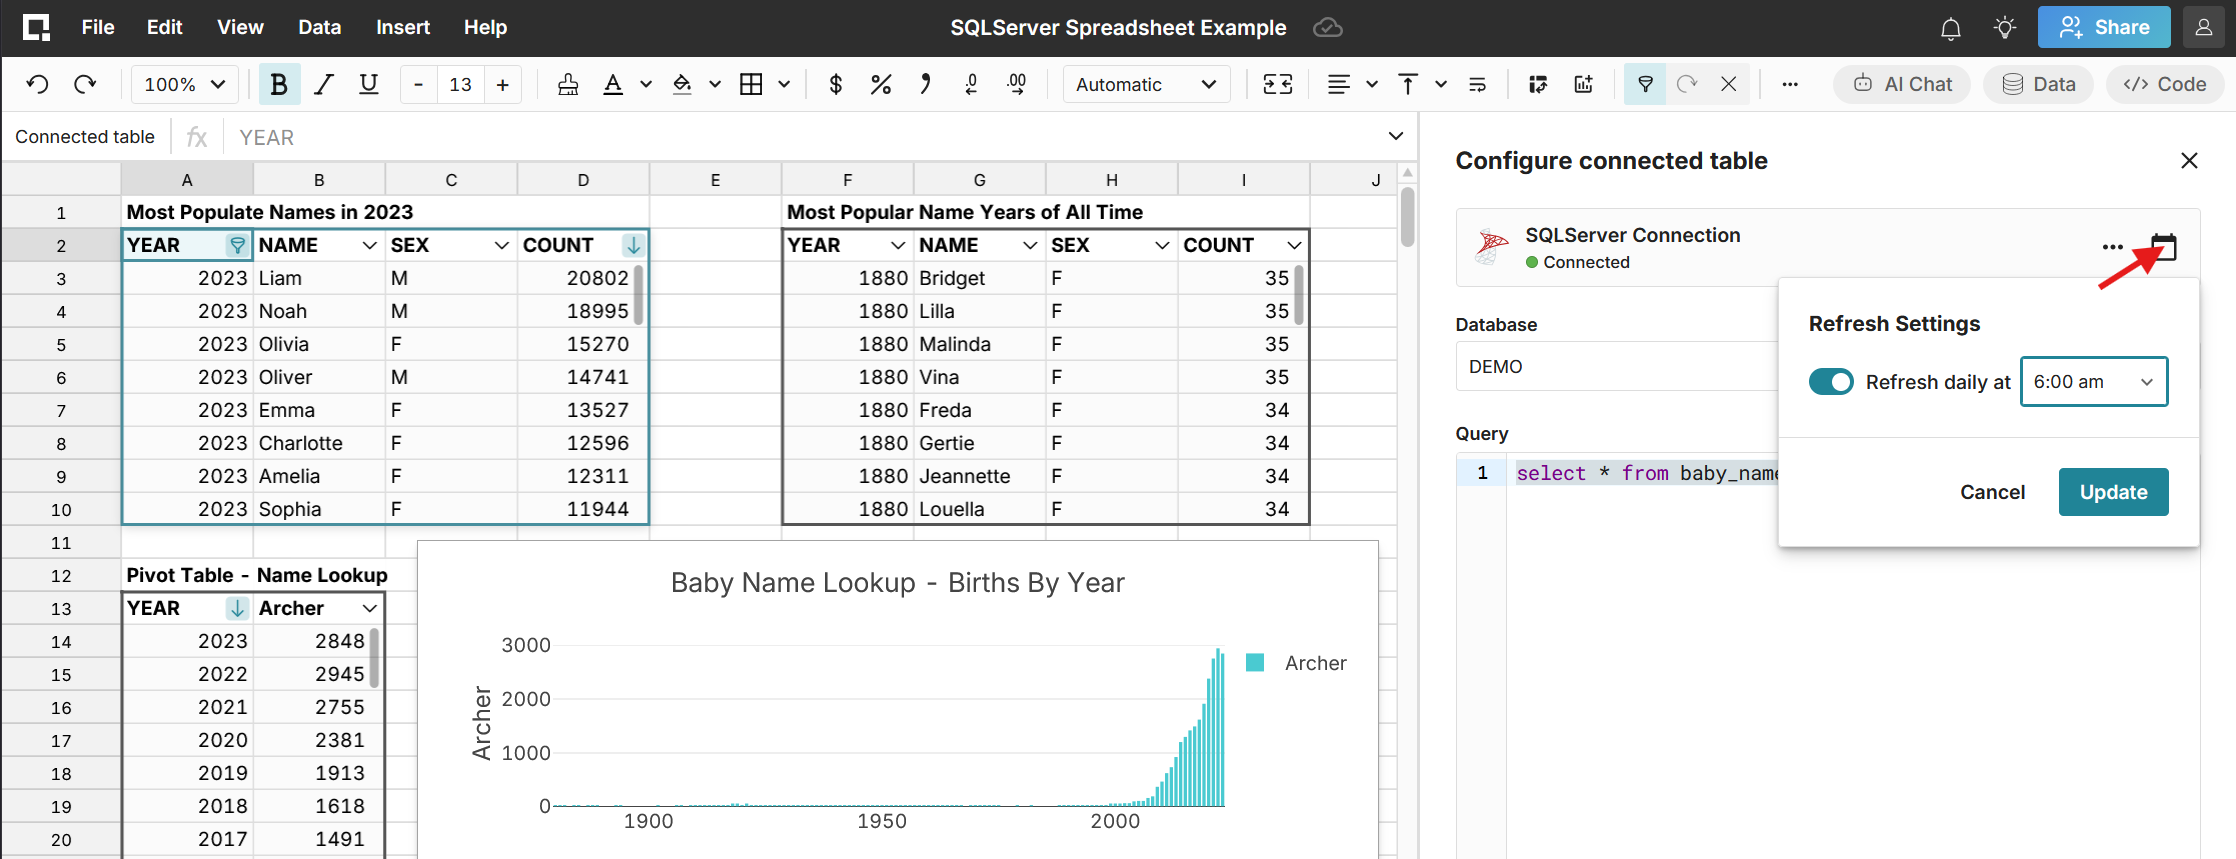Viewport: 2236px width, 859px height.
Task: Apply underline formatting
Action: point(369,85)
